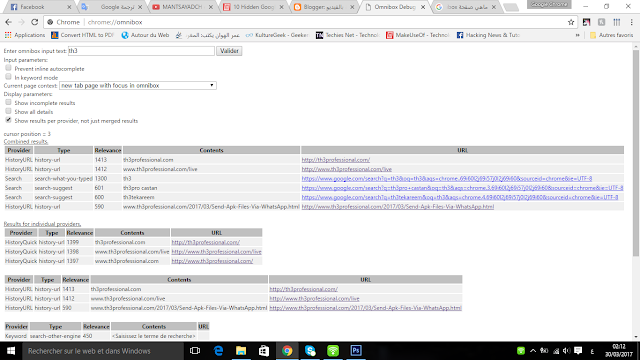Image resolution: width=640 pixels, height=360 pixels.
Task: Show hidden bookmarks via the overflow chevron
Action: tap(578, 35)
